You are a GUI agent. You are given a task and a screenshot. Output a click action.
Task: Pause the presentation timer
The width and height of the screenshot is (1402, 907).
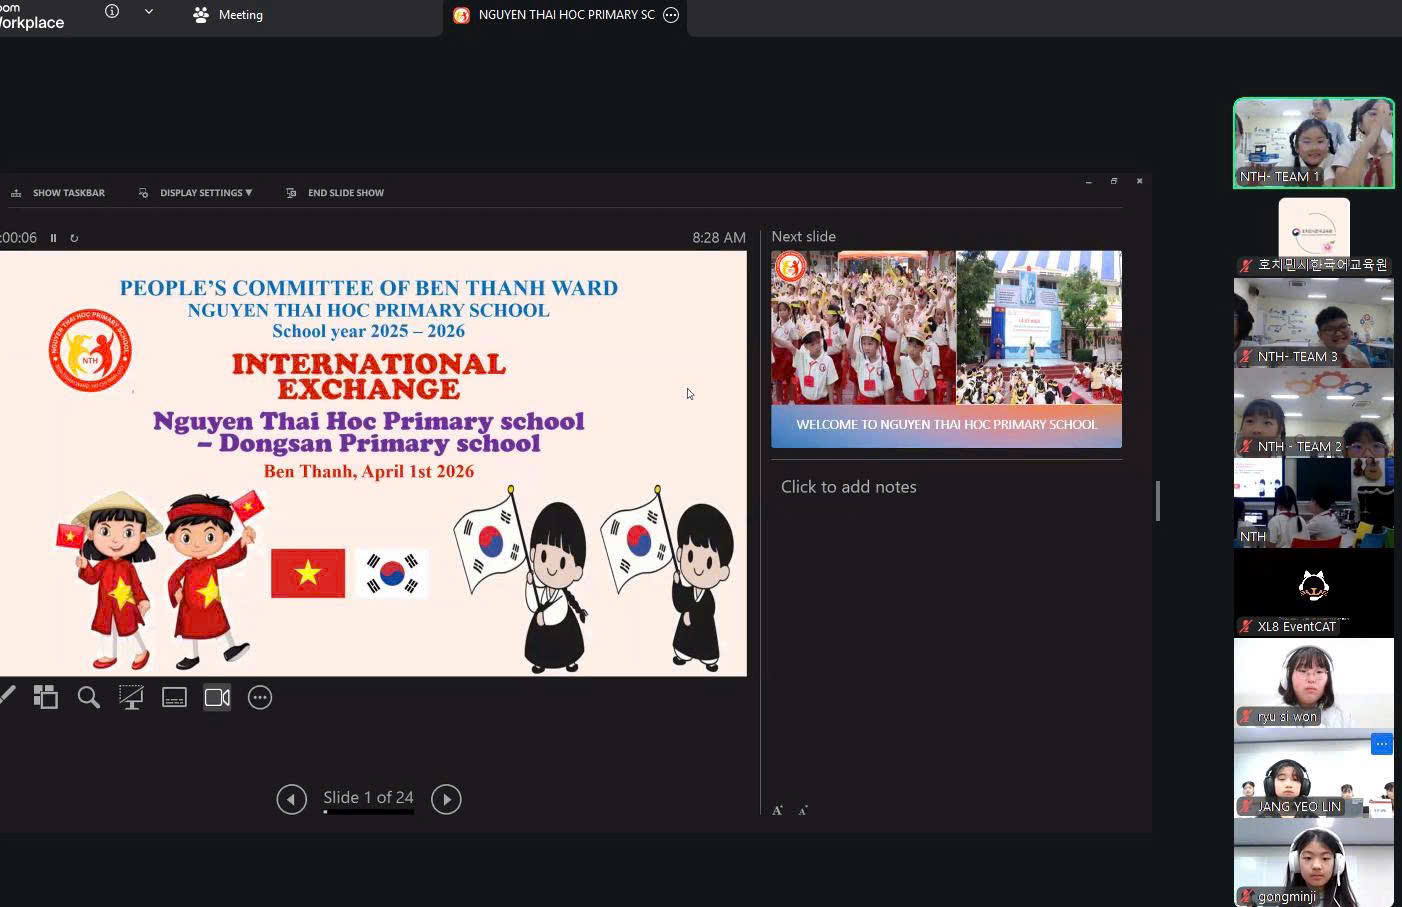tap(54, 238)
